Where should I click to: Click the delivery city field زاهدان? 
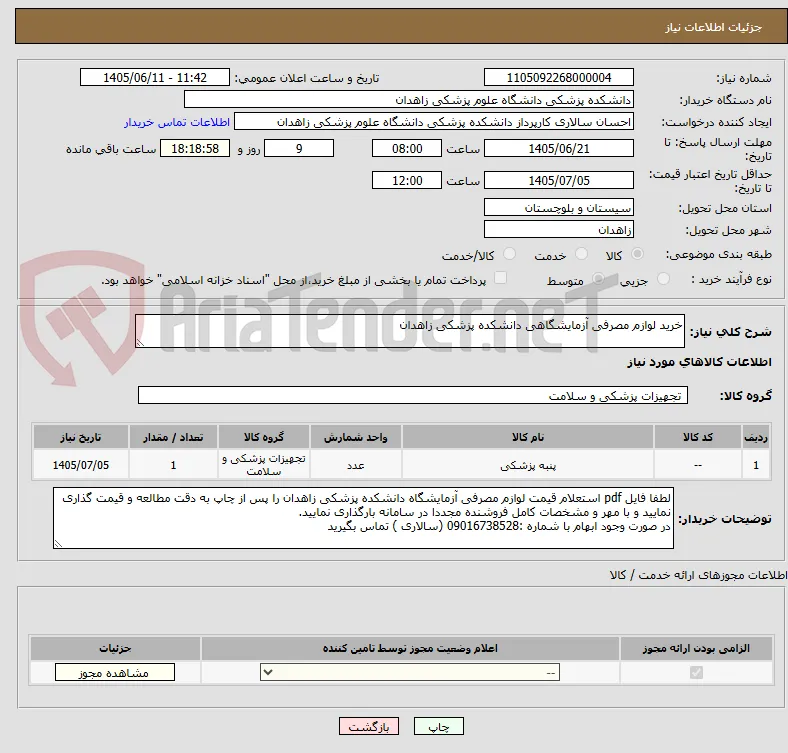(x=558, y=229)
